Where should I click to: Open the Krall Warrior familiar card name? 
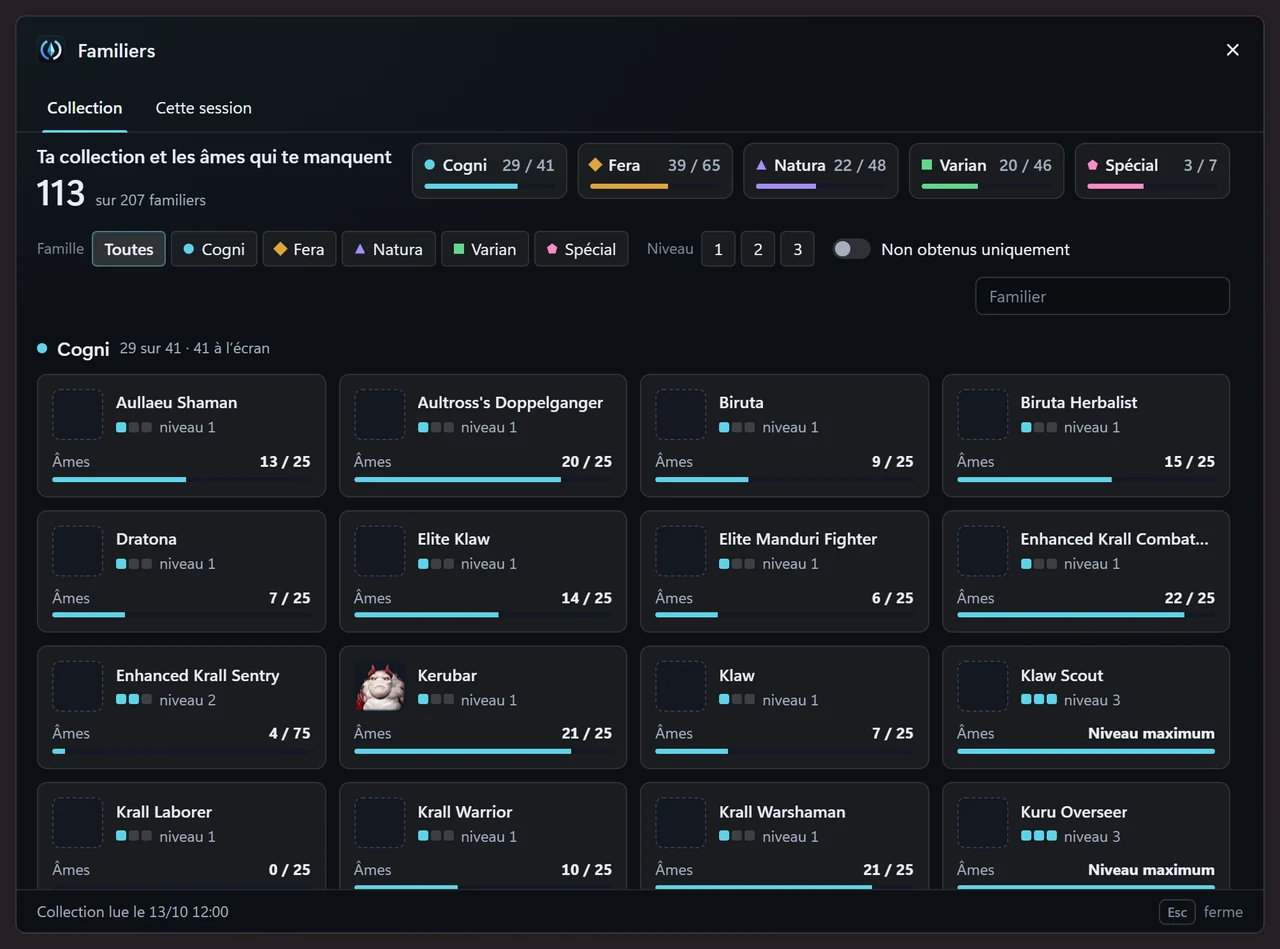pos(465,812)
